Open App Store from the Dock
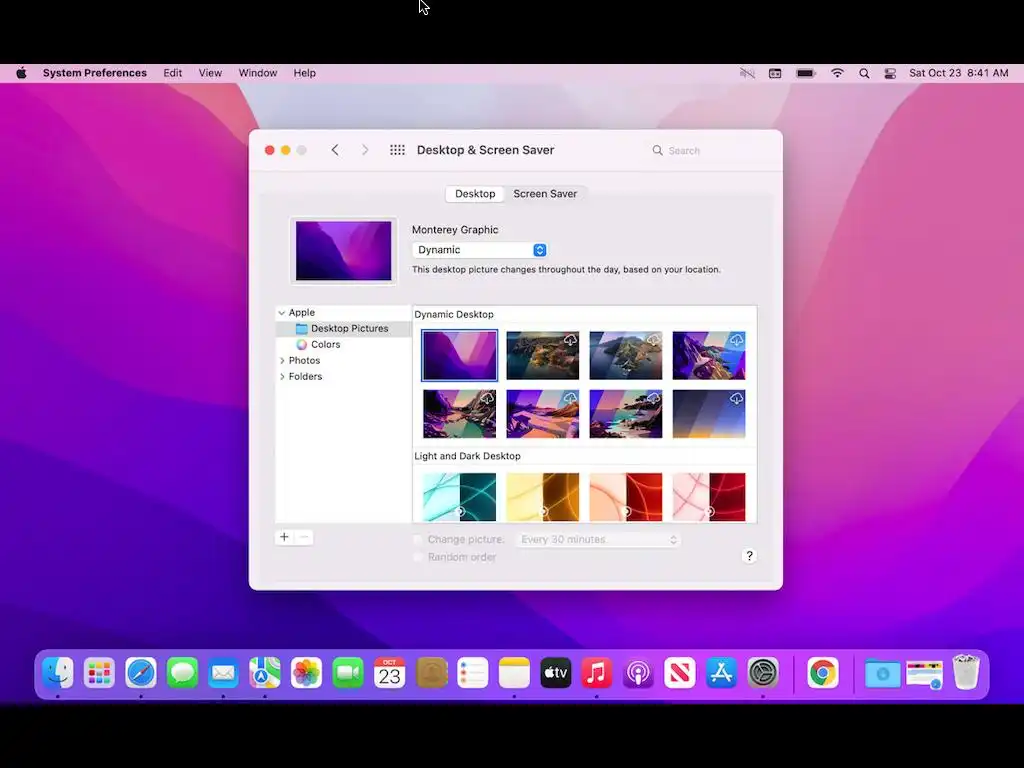Image resolution: width=1024 pixels, height=768 pixels. coord(721,673)
